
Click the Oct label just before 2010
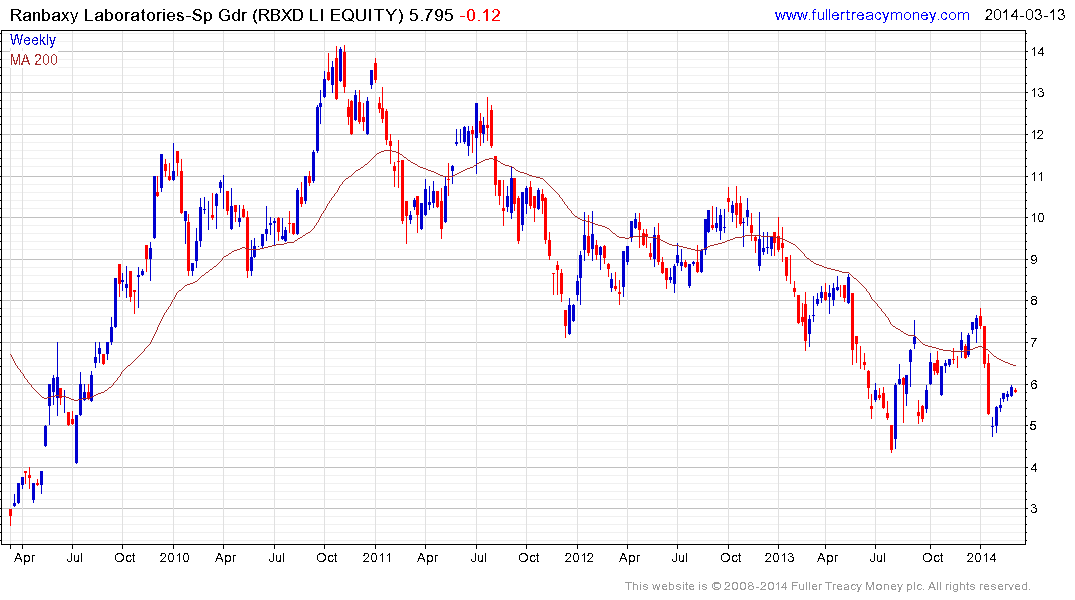(x=125, y=557)
